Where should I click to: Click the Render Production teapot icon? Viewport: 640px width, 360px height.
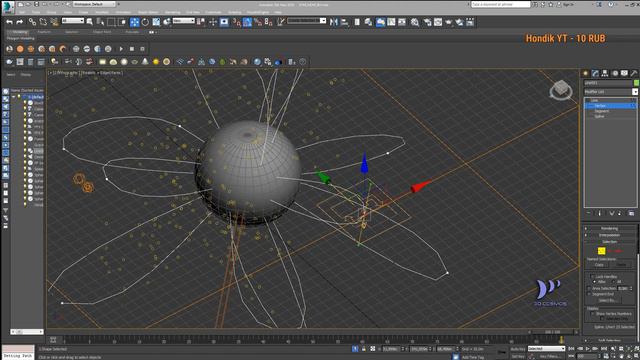pyautogui.click(x=449, y=22)
